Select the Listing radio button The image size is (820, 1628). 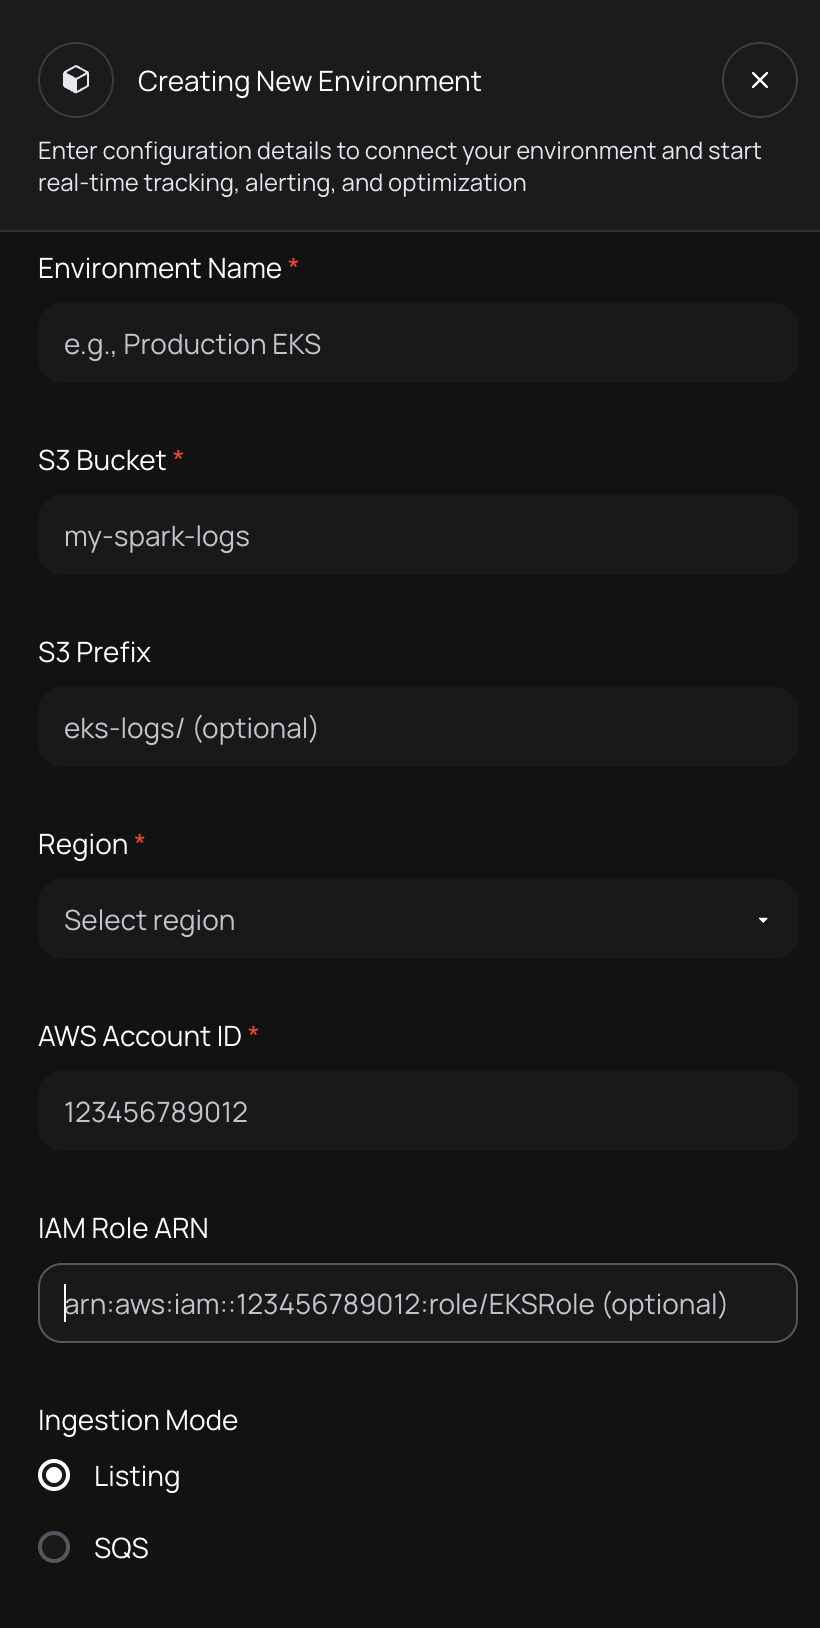click(54, 1475)
